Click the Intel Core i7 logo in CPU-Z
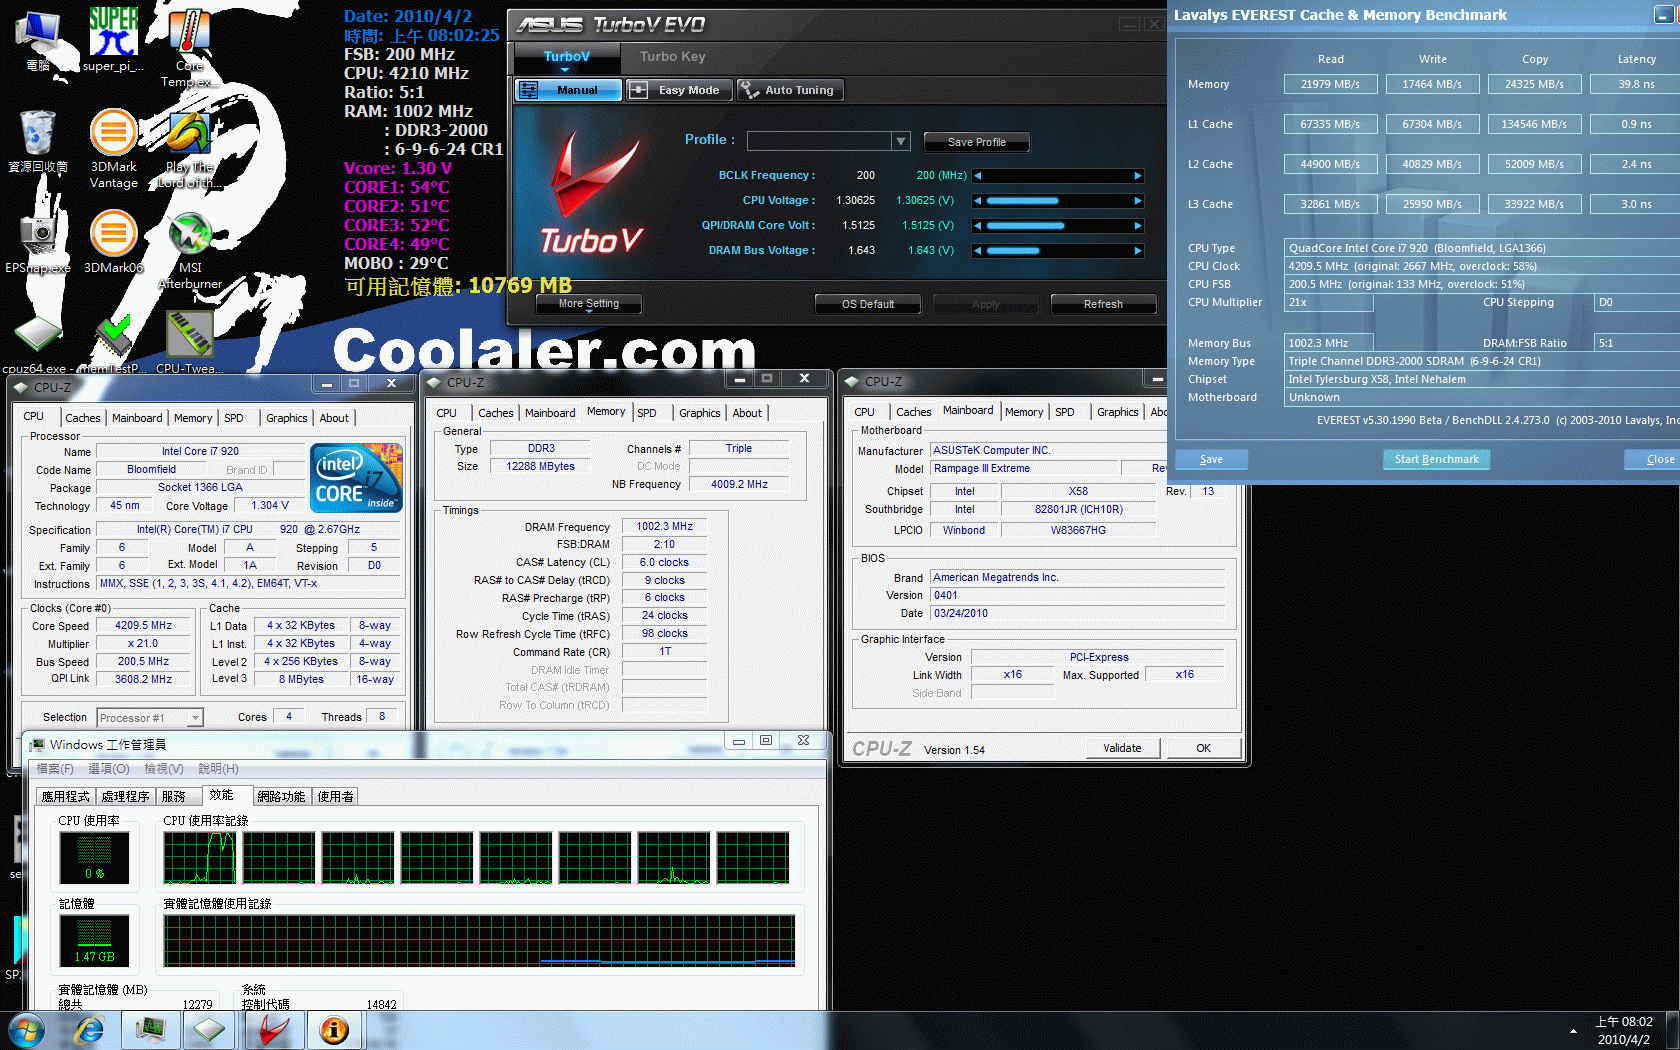Screen dimensions: 1680x1050 357,478
